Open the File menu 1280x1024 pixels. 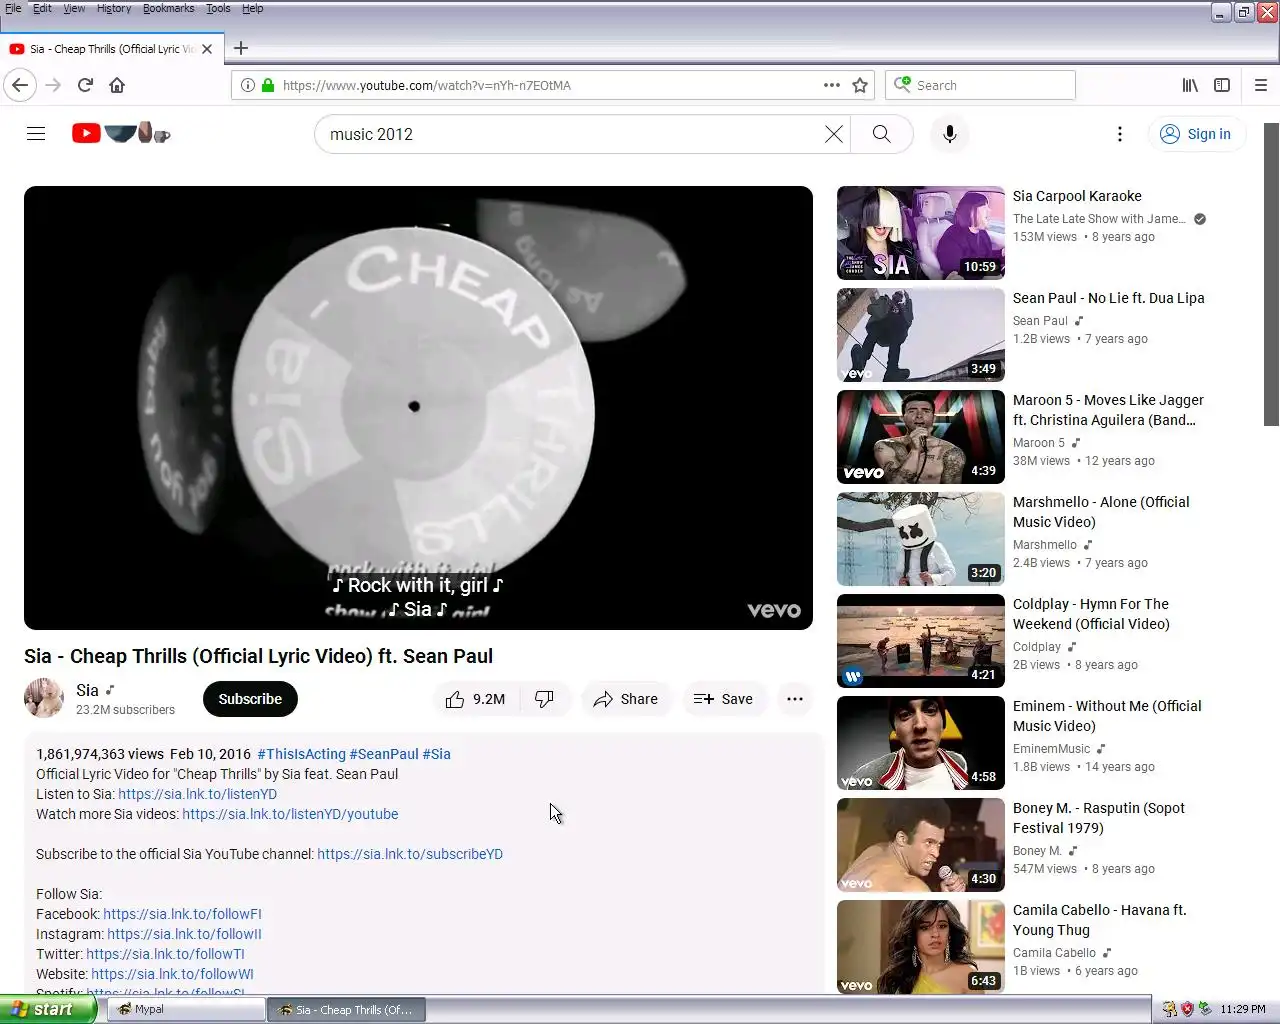coord(13,8)
